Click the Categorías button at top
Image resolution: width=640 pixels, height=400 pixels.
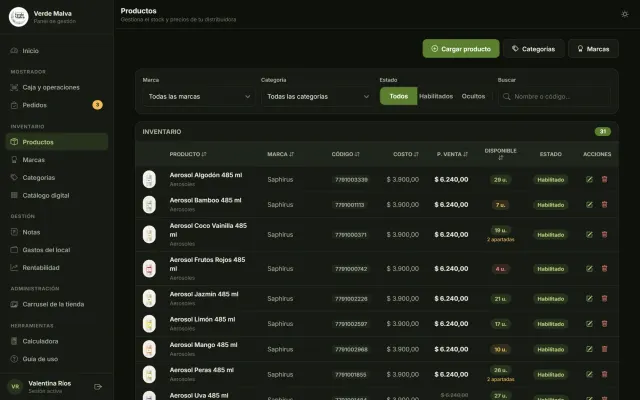pos(533,49)
